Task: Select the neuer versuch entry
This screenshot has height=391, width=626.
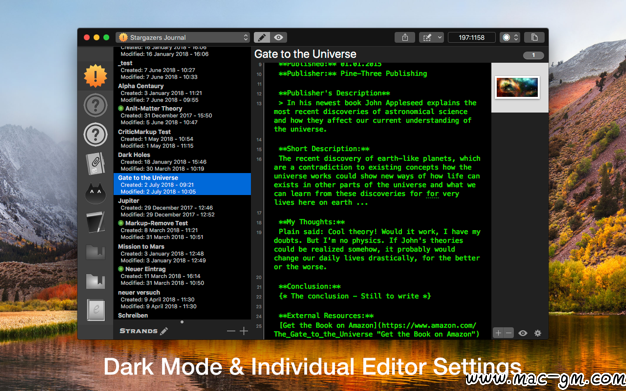Action: pos(182,299)
